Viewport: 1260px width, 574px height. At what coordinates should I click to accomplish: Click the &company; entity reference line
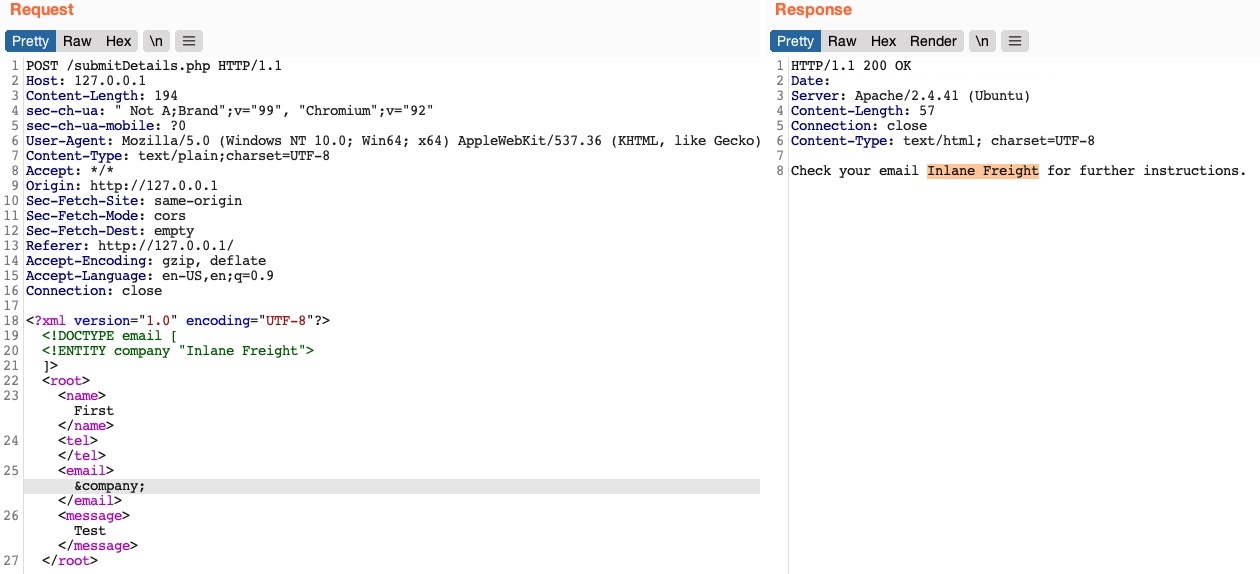point(109,486)
